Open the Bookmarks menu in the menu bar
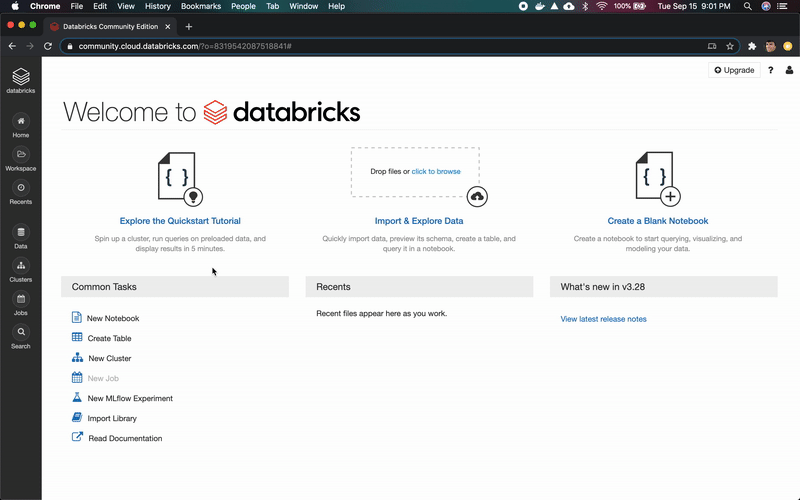The image size is (800, 500). tap(200, 6)
